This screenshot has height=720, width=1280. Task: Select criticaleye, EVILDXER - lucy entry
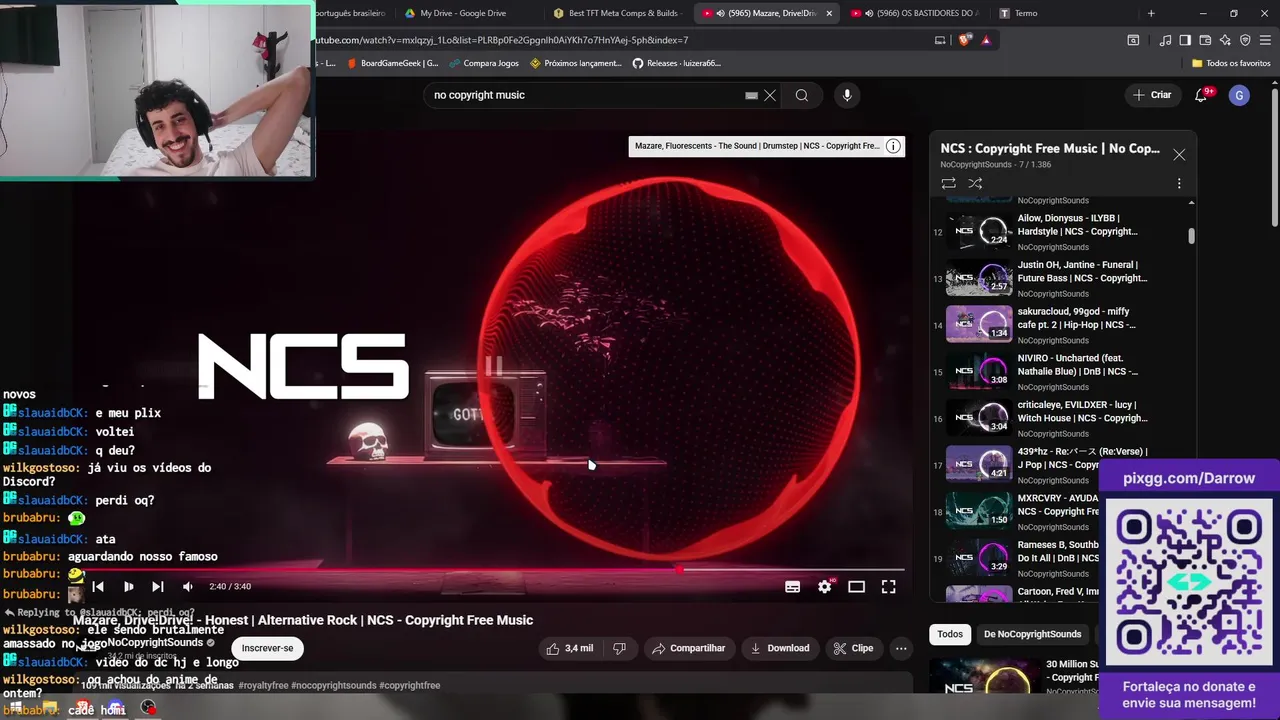coord(1061,418)
